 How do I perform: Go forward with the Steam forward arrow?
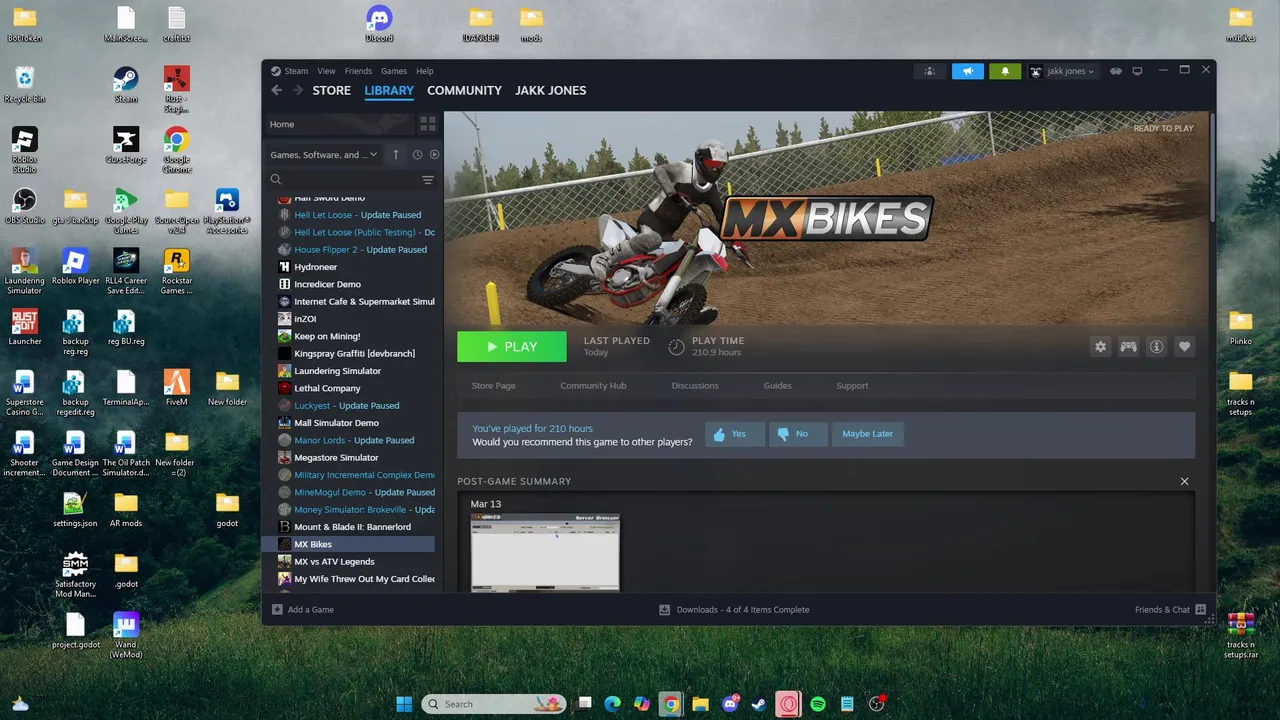pos(297,90)
